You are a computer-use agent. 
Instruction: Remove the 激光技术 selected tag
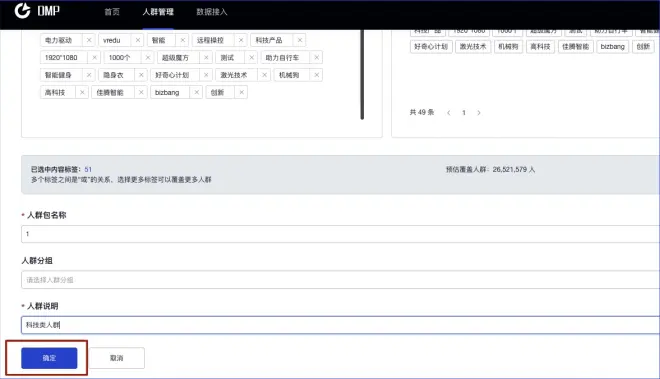(264, 75)
